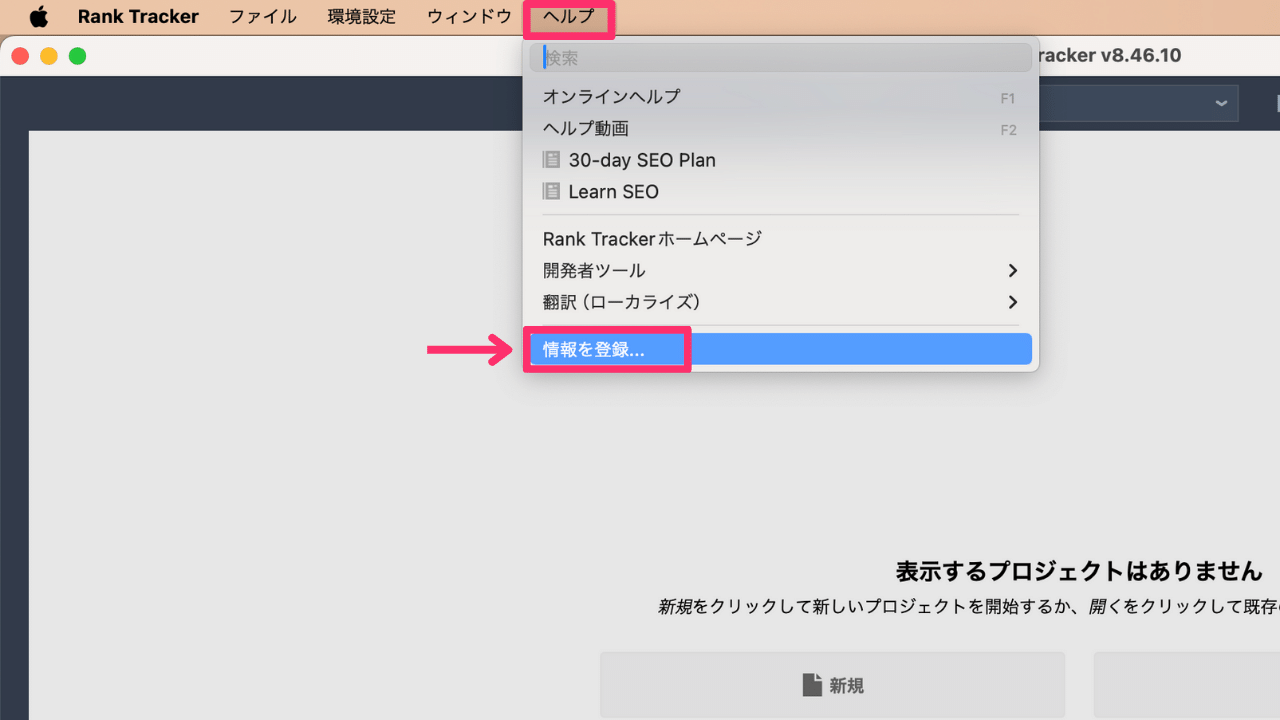The width and height of the screenshot is (1280, 720).
Task: Close the ヘルプ menu in menu bar
Action: tap(568, 17)
